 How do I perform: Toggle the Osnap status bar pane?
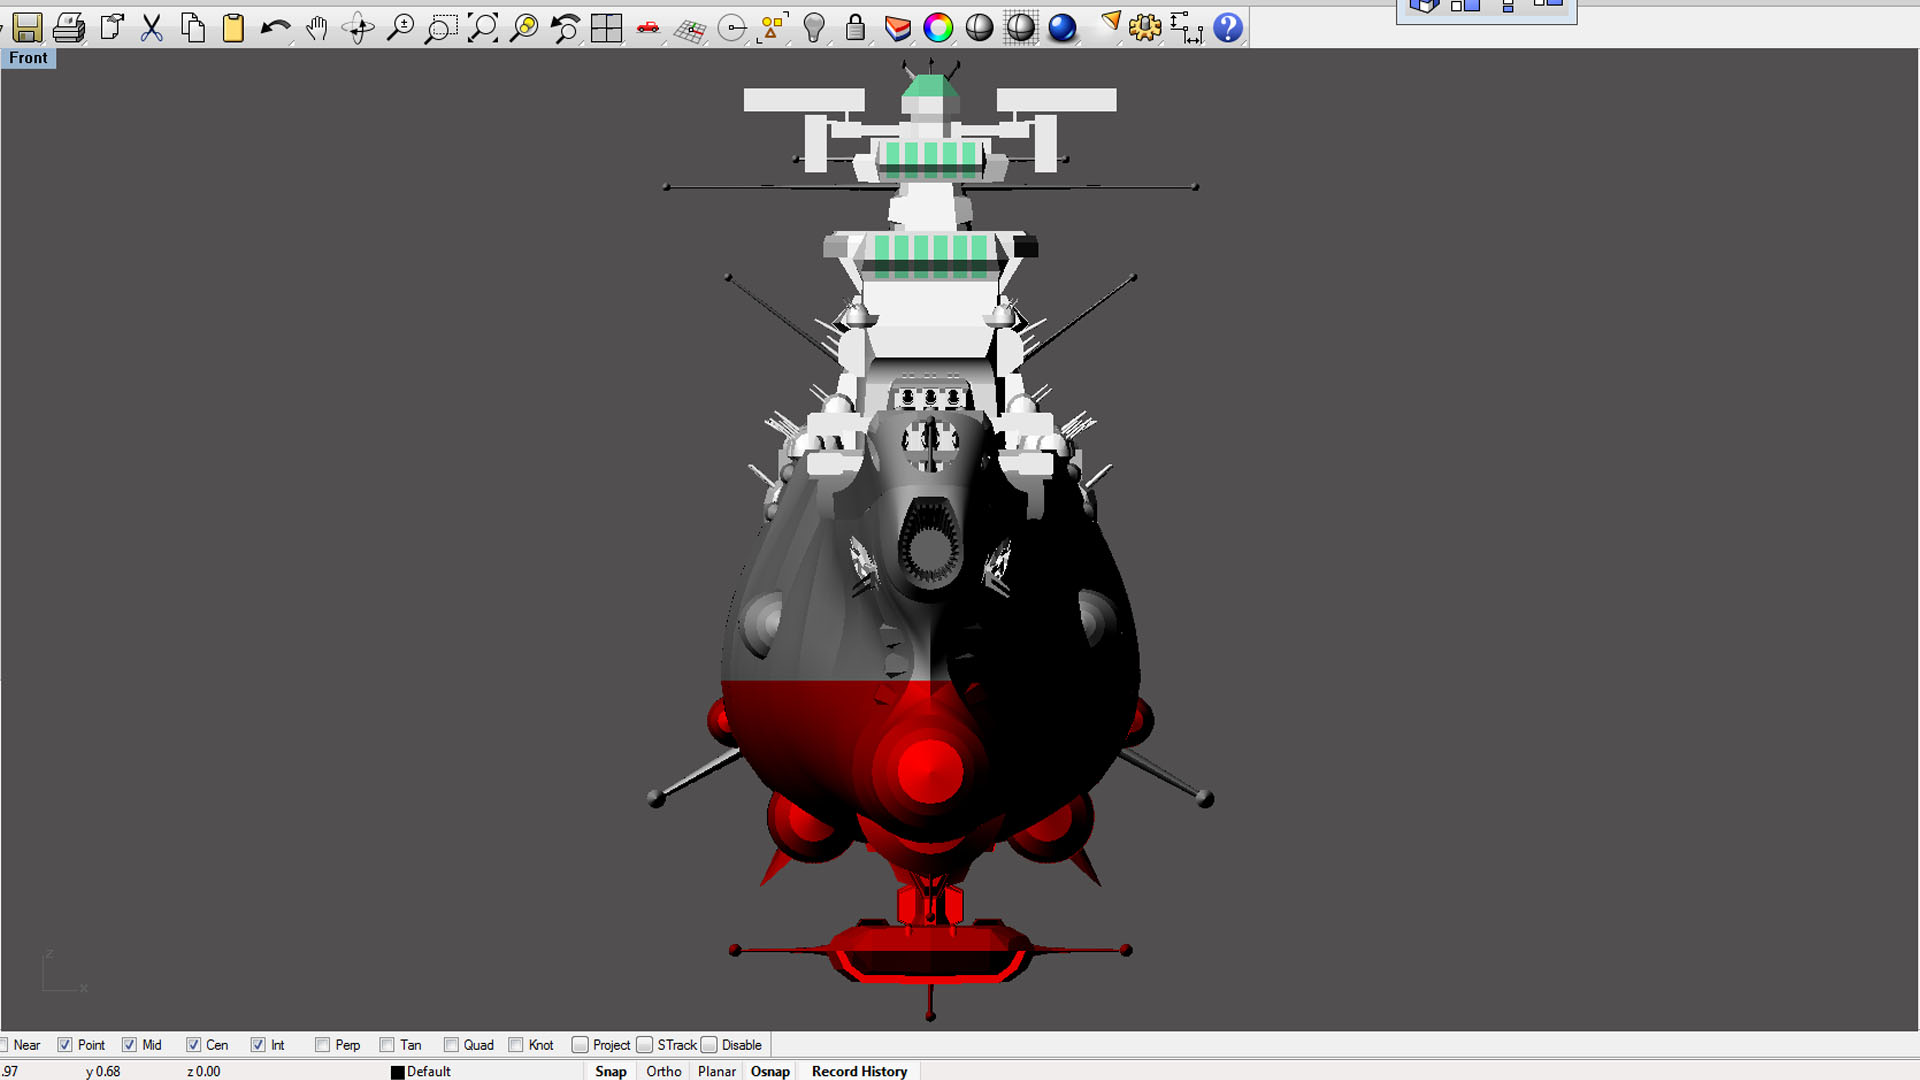pos(770,1071)
